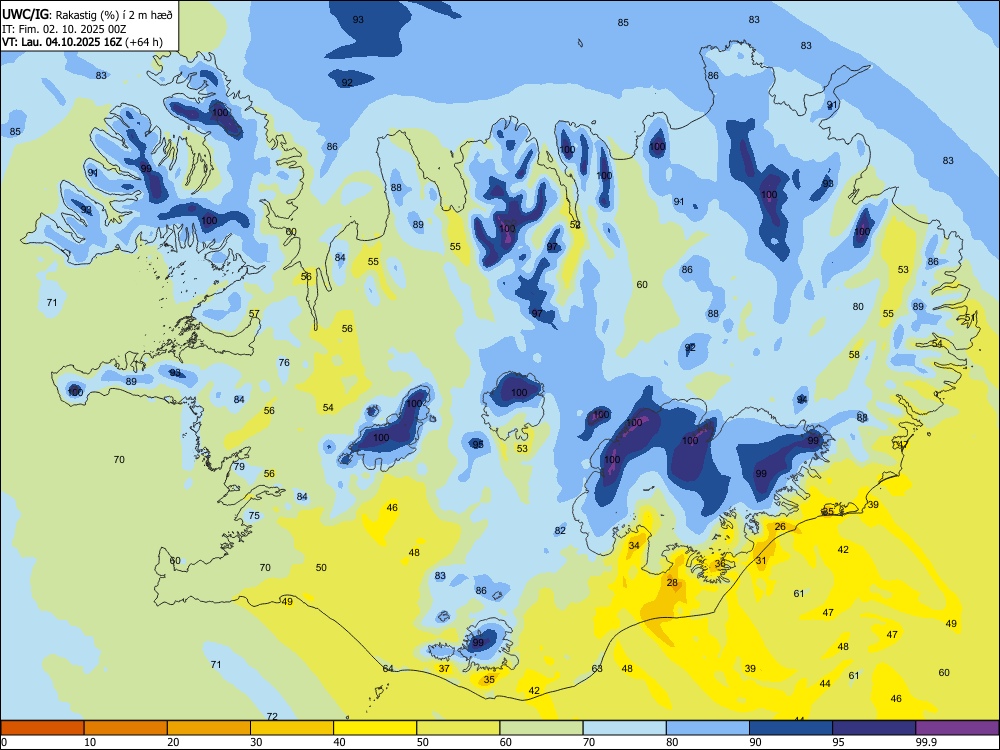Choose the 80–90 medium blue legend swatch

pos(708,728)
